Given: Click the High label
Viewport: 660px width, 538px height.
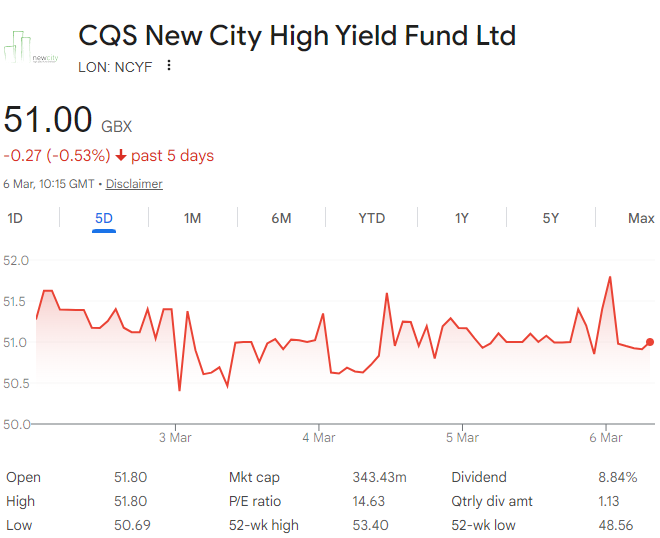Looking at the screenshot, I should 21,501.
